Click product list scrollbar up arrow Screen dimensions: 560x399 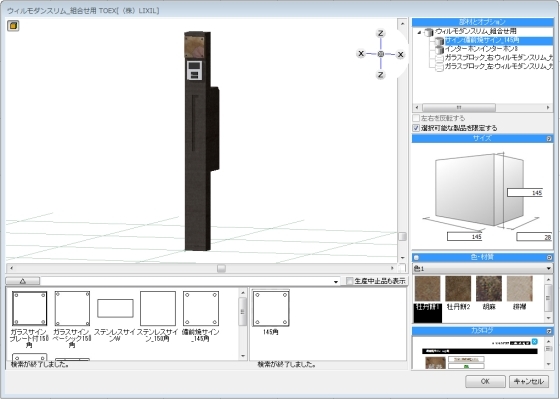click(x=243, y=293)
